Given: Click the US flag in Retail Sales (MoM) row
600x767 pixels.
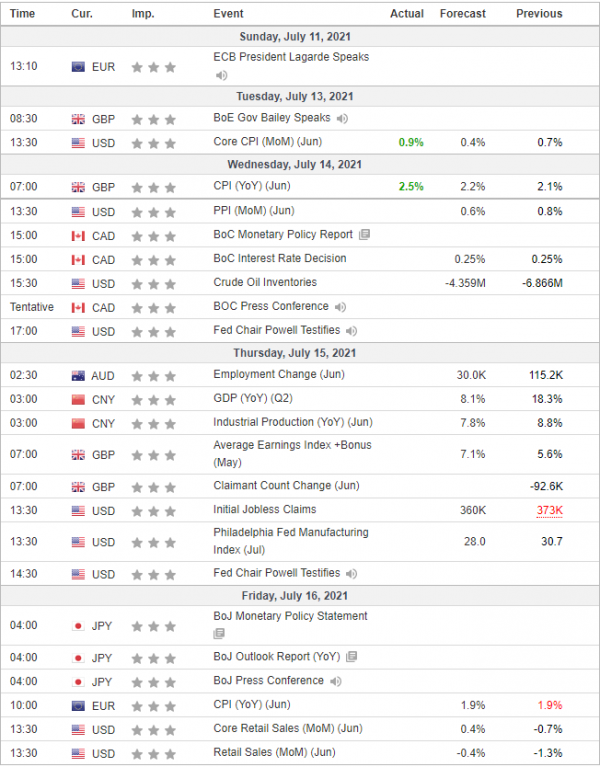Looking at the screenshot, I should tap(78, 754).
